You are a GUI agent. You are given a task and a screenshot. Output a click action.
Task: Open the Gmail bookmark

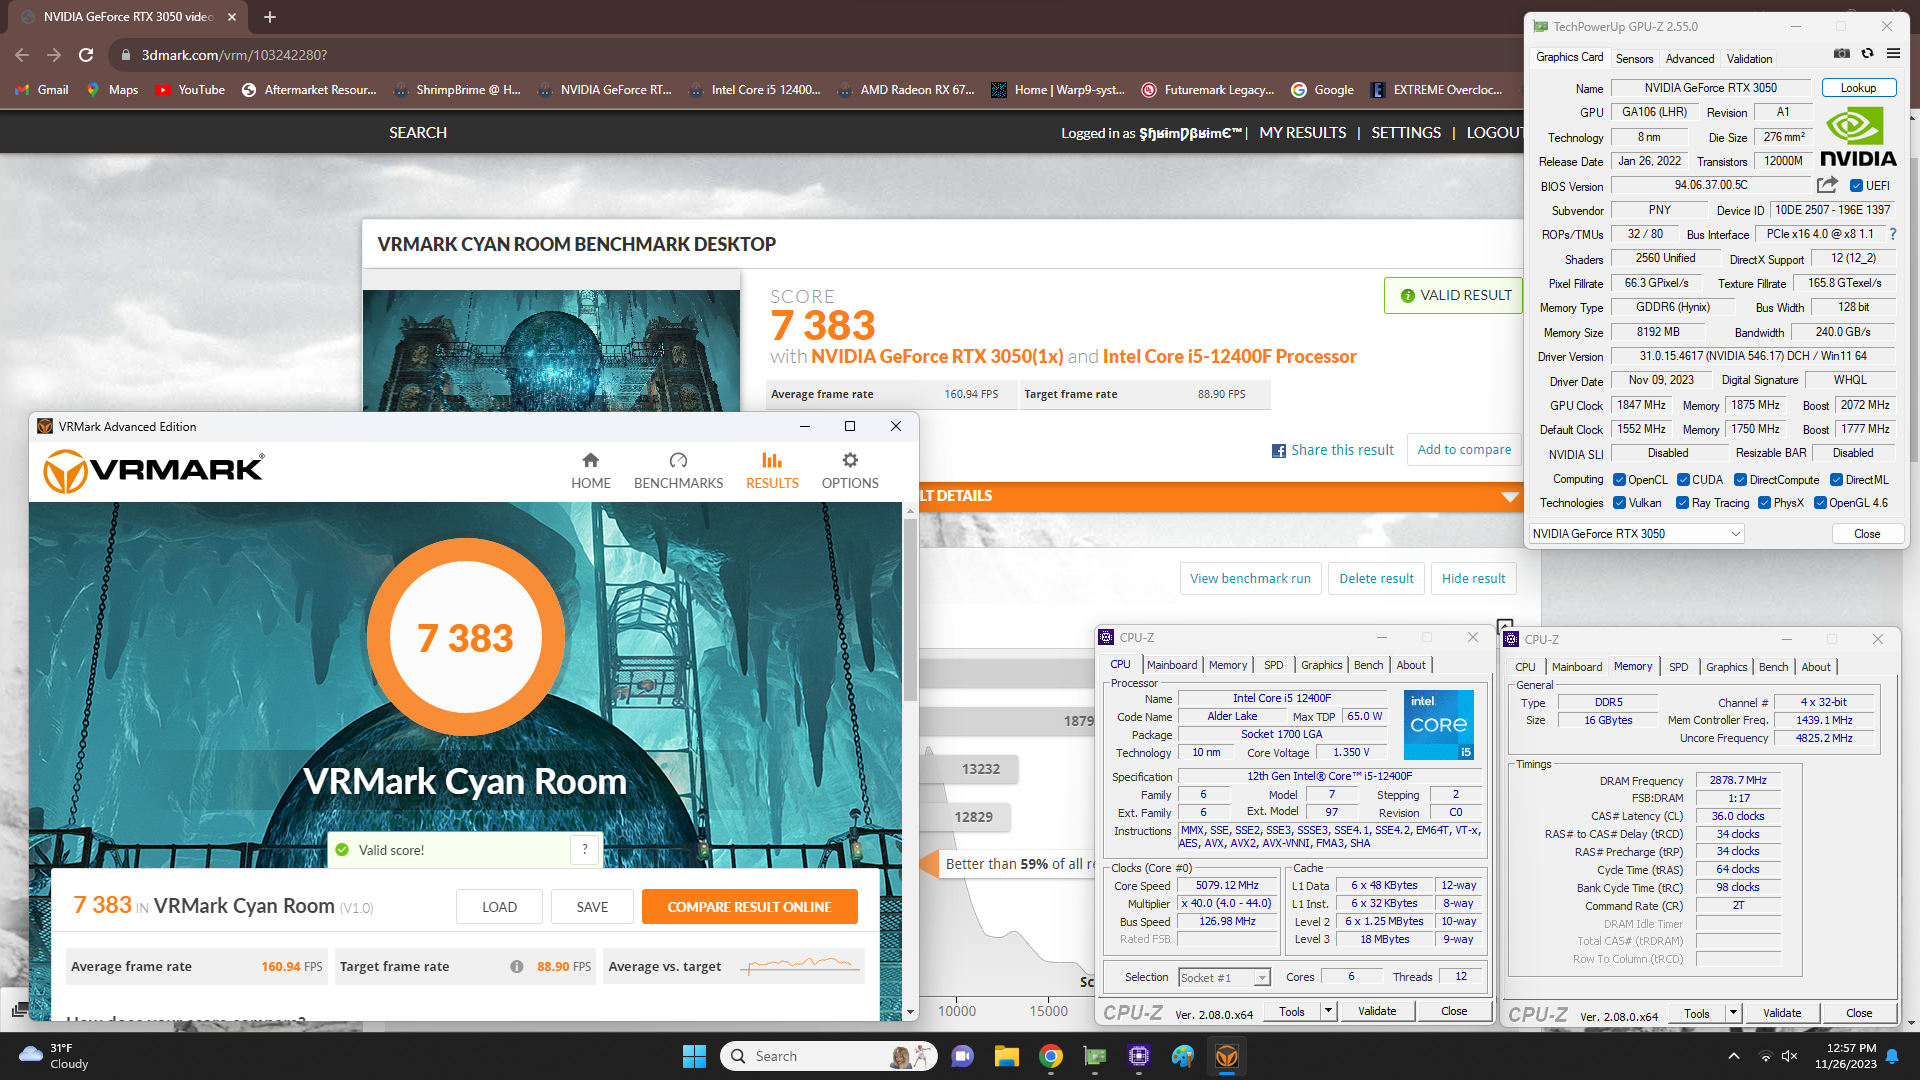pos(42,90)
